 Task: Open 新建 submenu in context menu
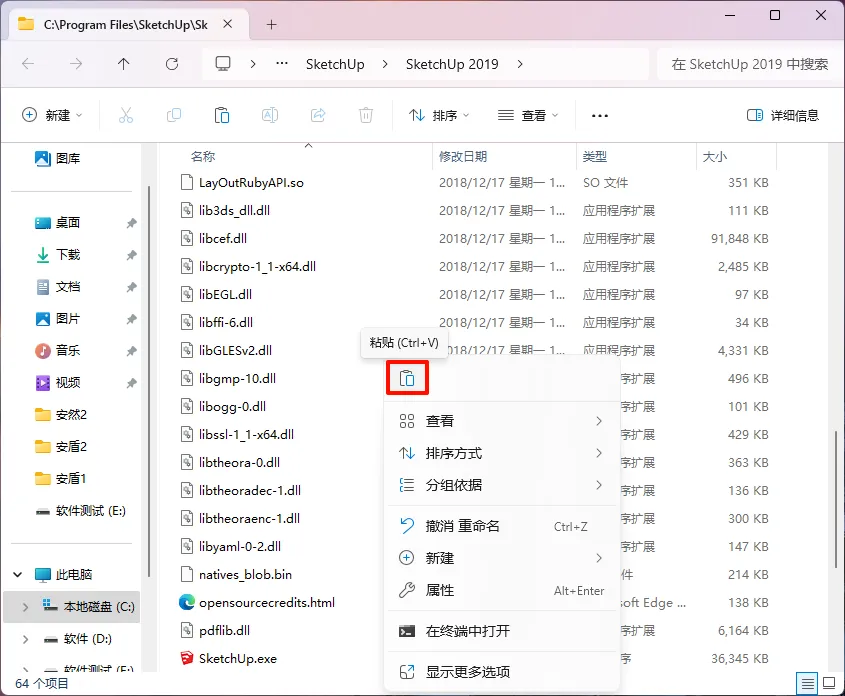click(x=502, y=558)
